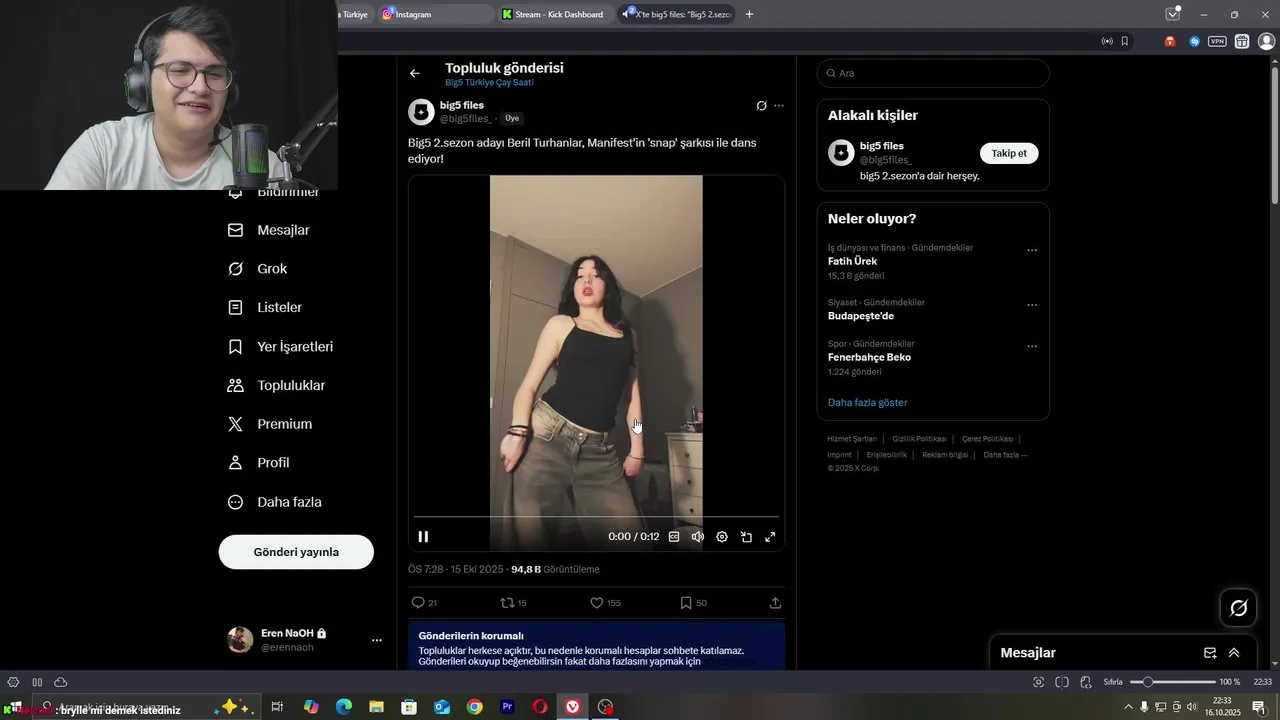The width and height of the screenshot is (1280, 720).
Task: Open more options for Budapeşte'de trend
Action: [1032, 305]
